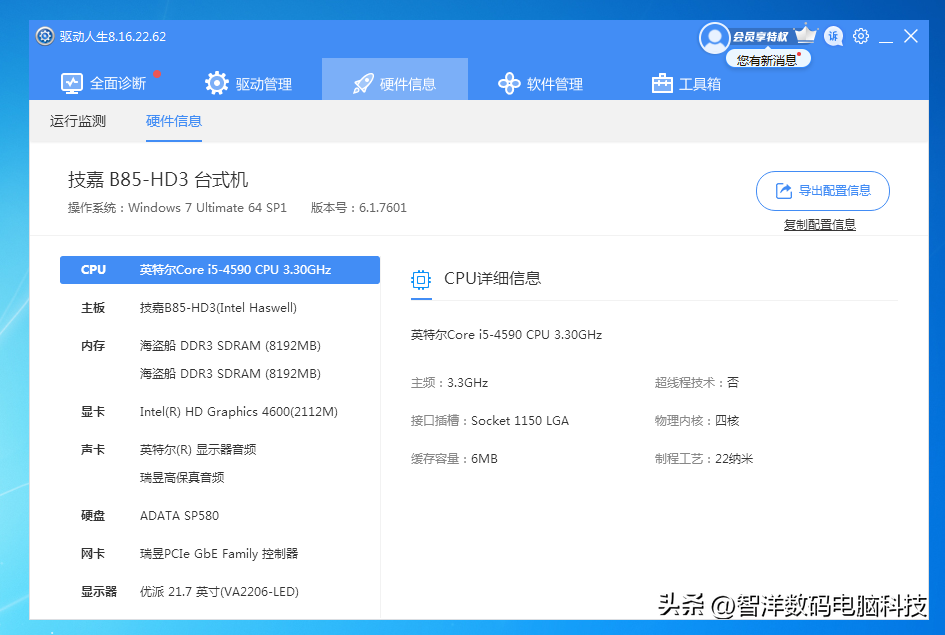Viewport: 945px width, 635px height.
Task: Select the 显示器 优派 21.7 英寸 row
Action: (220, 592)
